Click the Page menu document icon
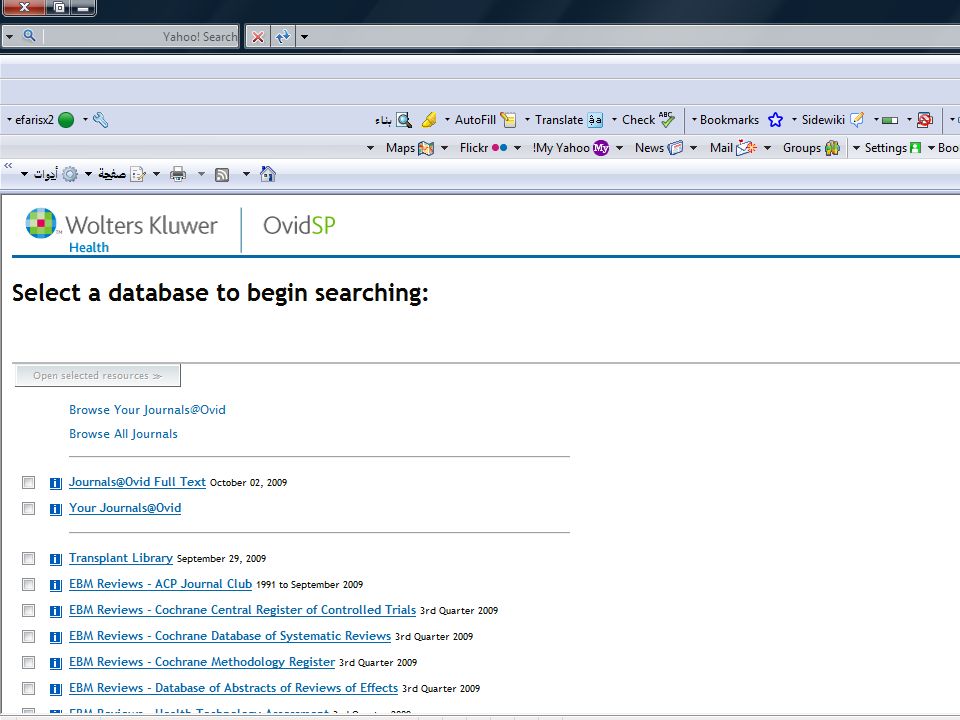 [138, 174]
